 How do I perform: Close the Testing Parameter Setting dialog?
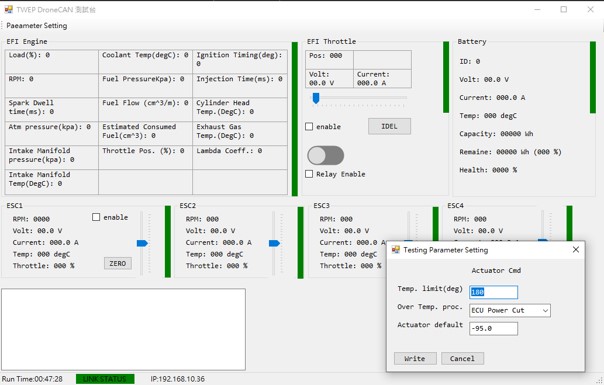pyautogui.click(x=575, y=250)
